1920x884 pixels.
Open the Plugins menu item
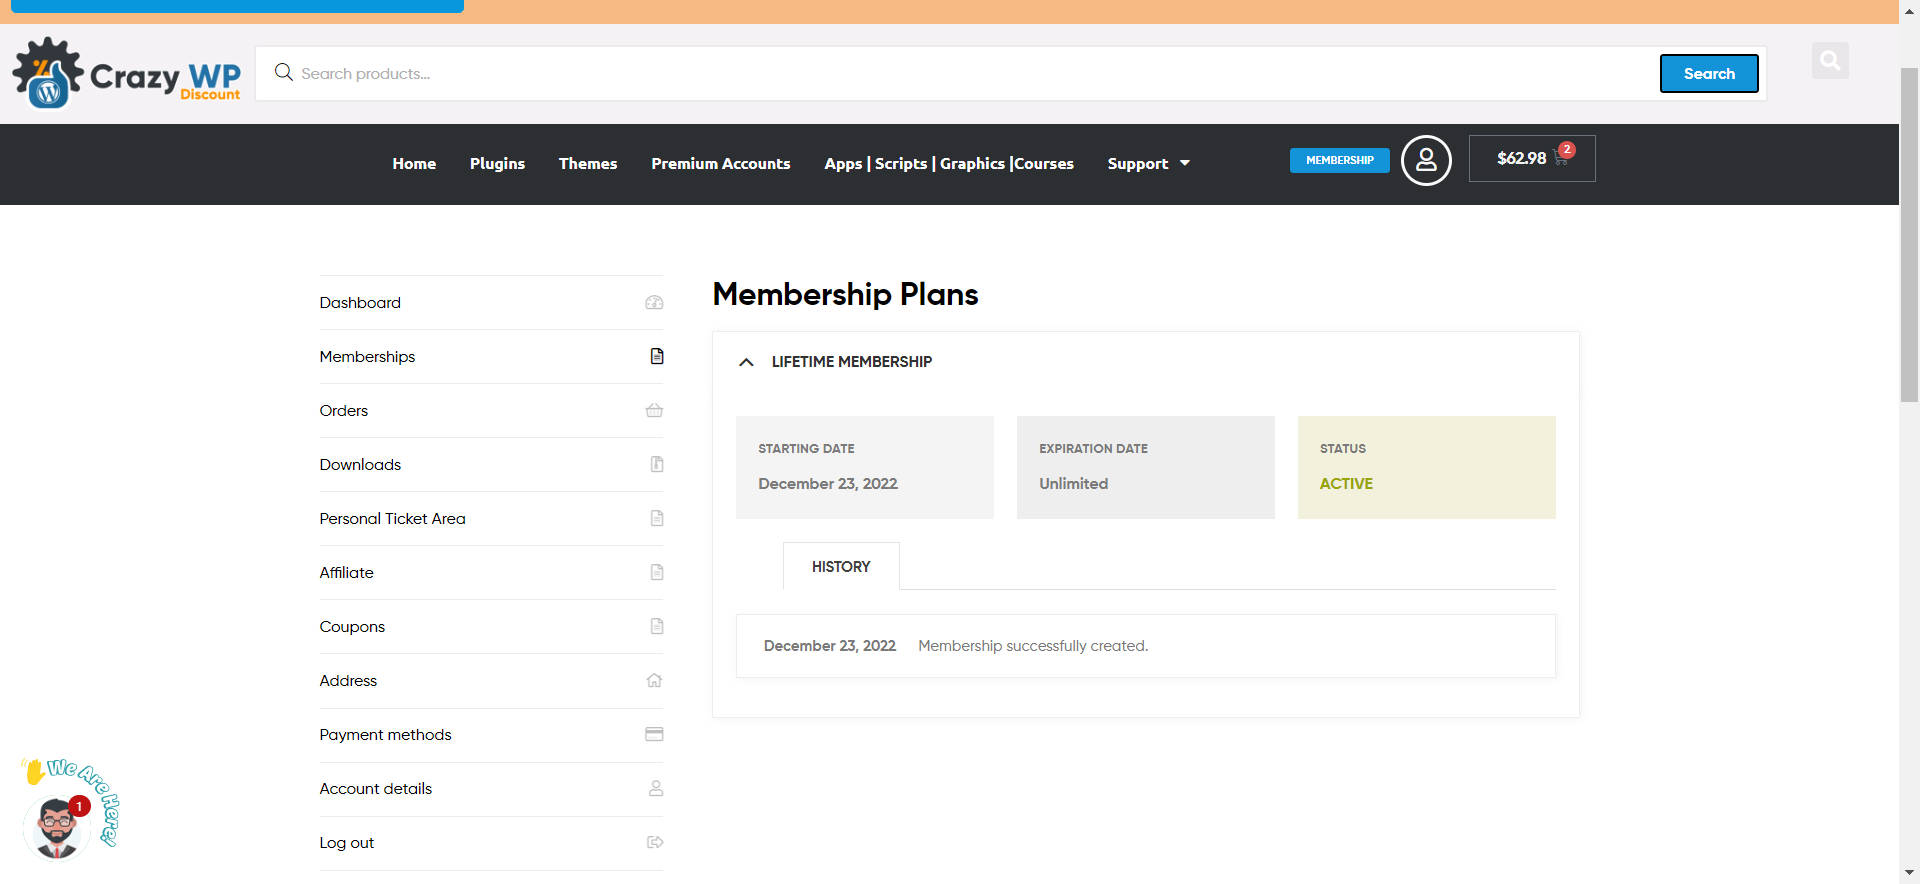click(x=497, y=164)
